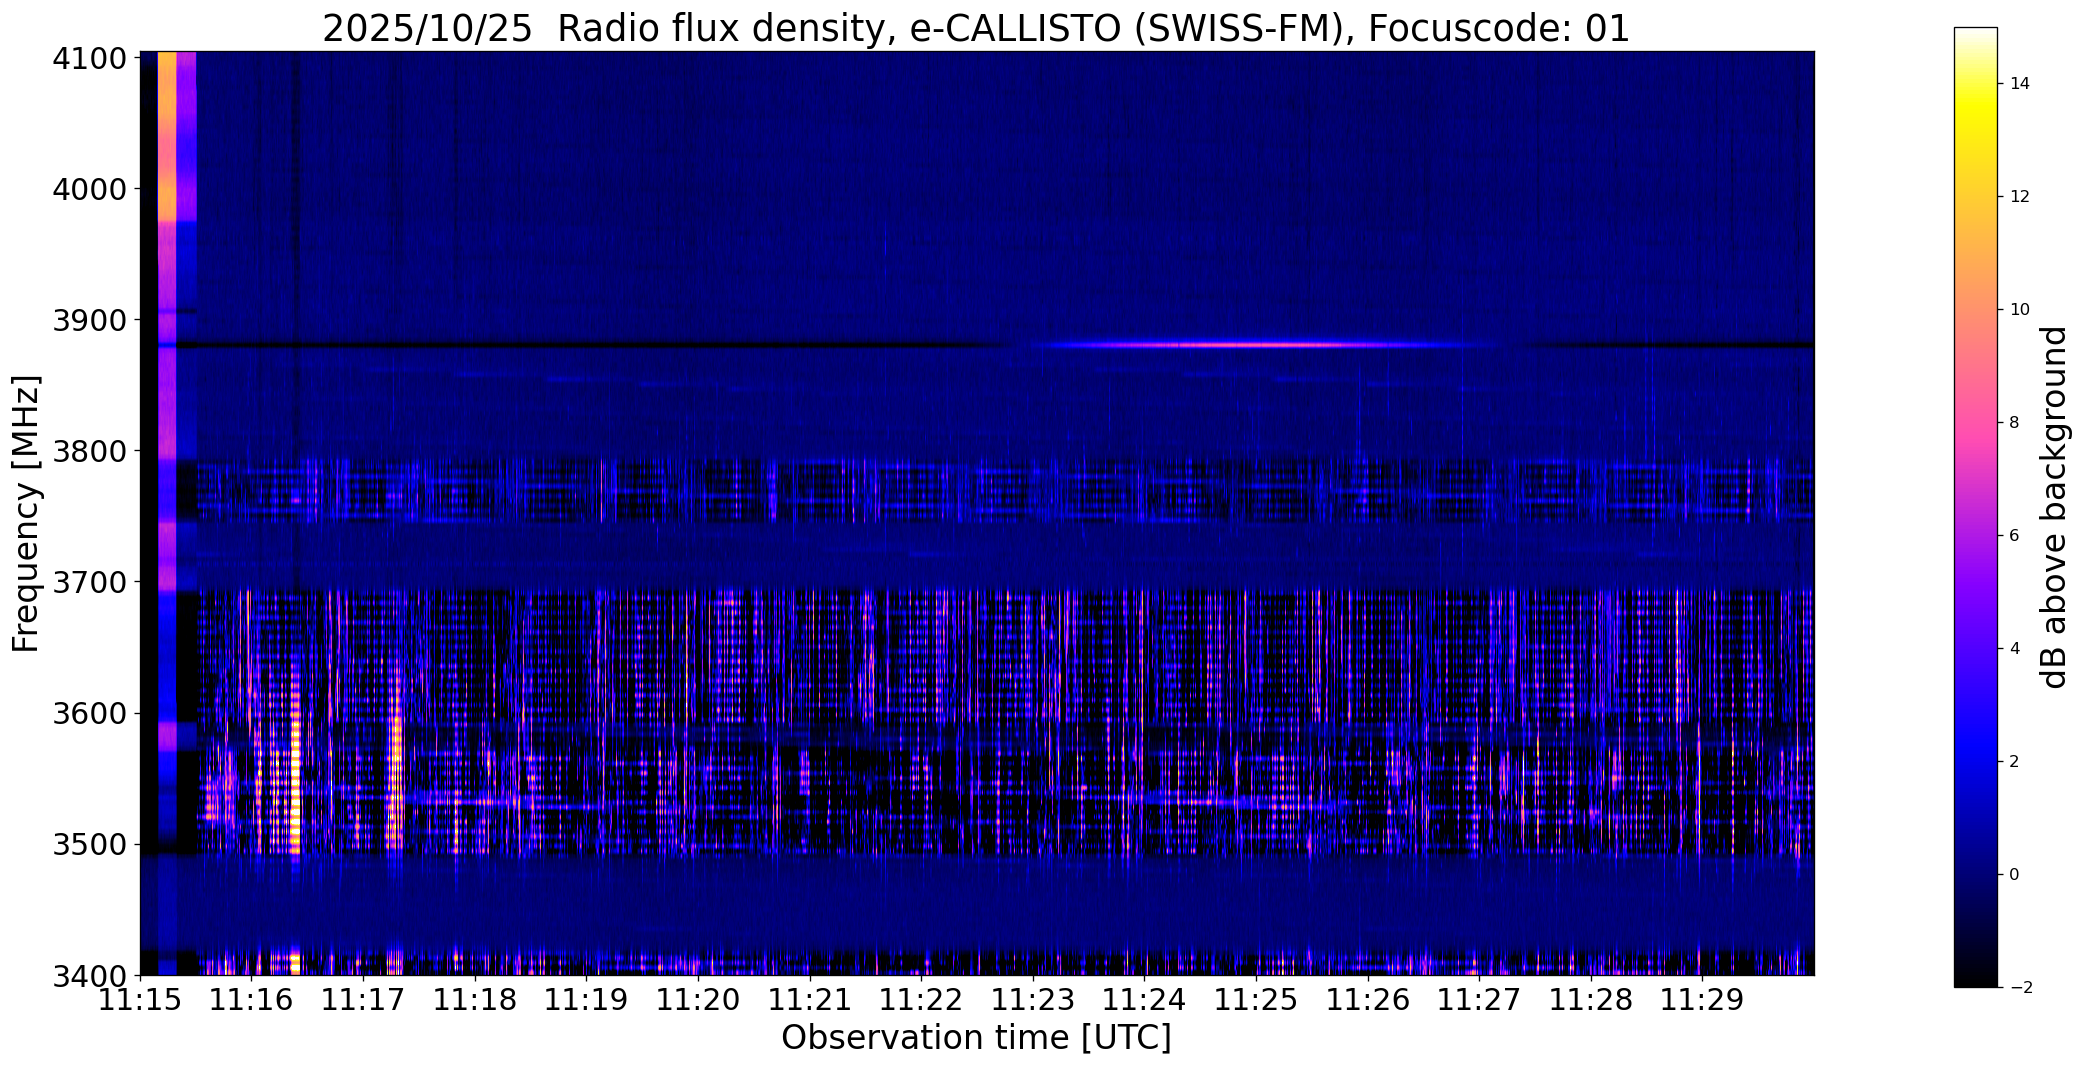The height and width of the screenshot is (1067, 2085).
Task: Click the colorbar tick label 8
Action: tap(2015, 423)
